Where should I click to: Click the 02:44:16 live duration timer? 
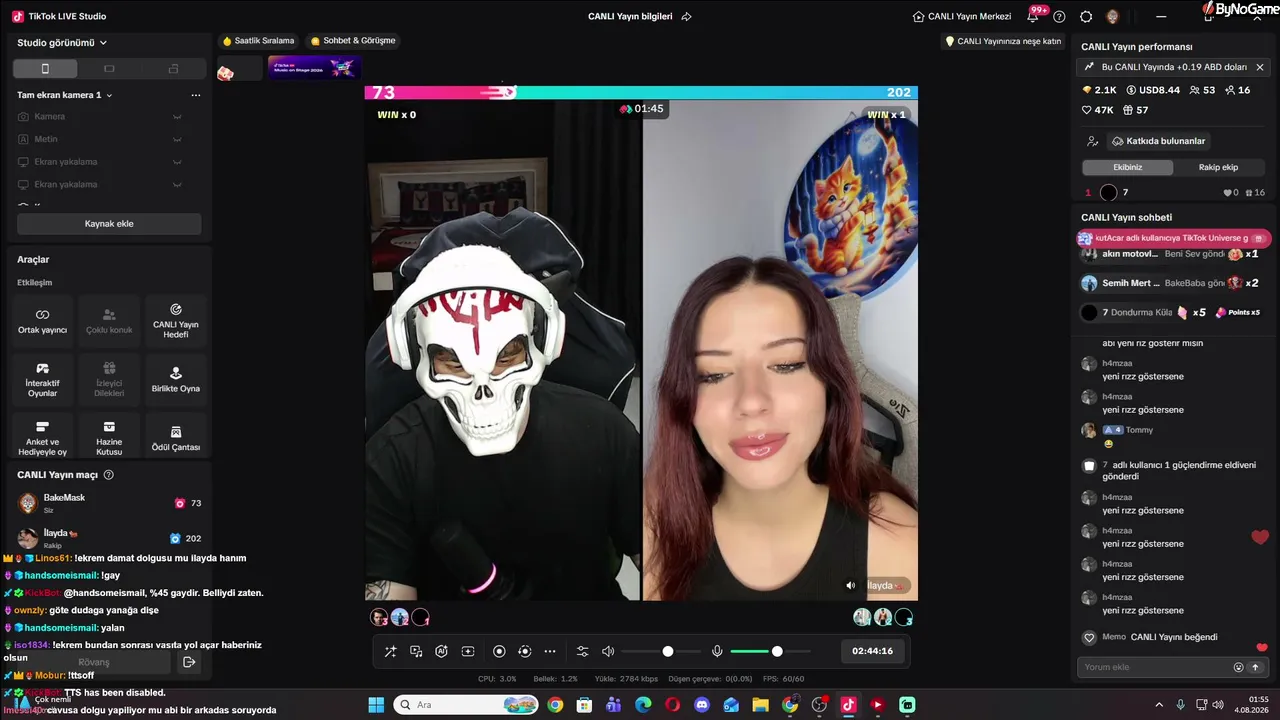tap(872, 651)
